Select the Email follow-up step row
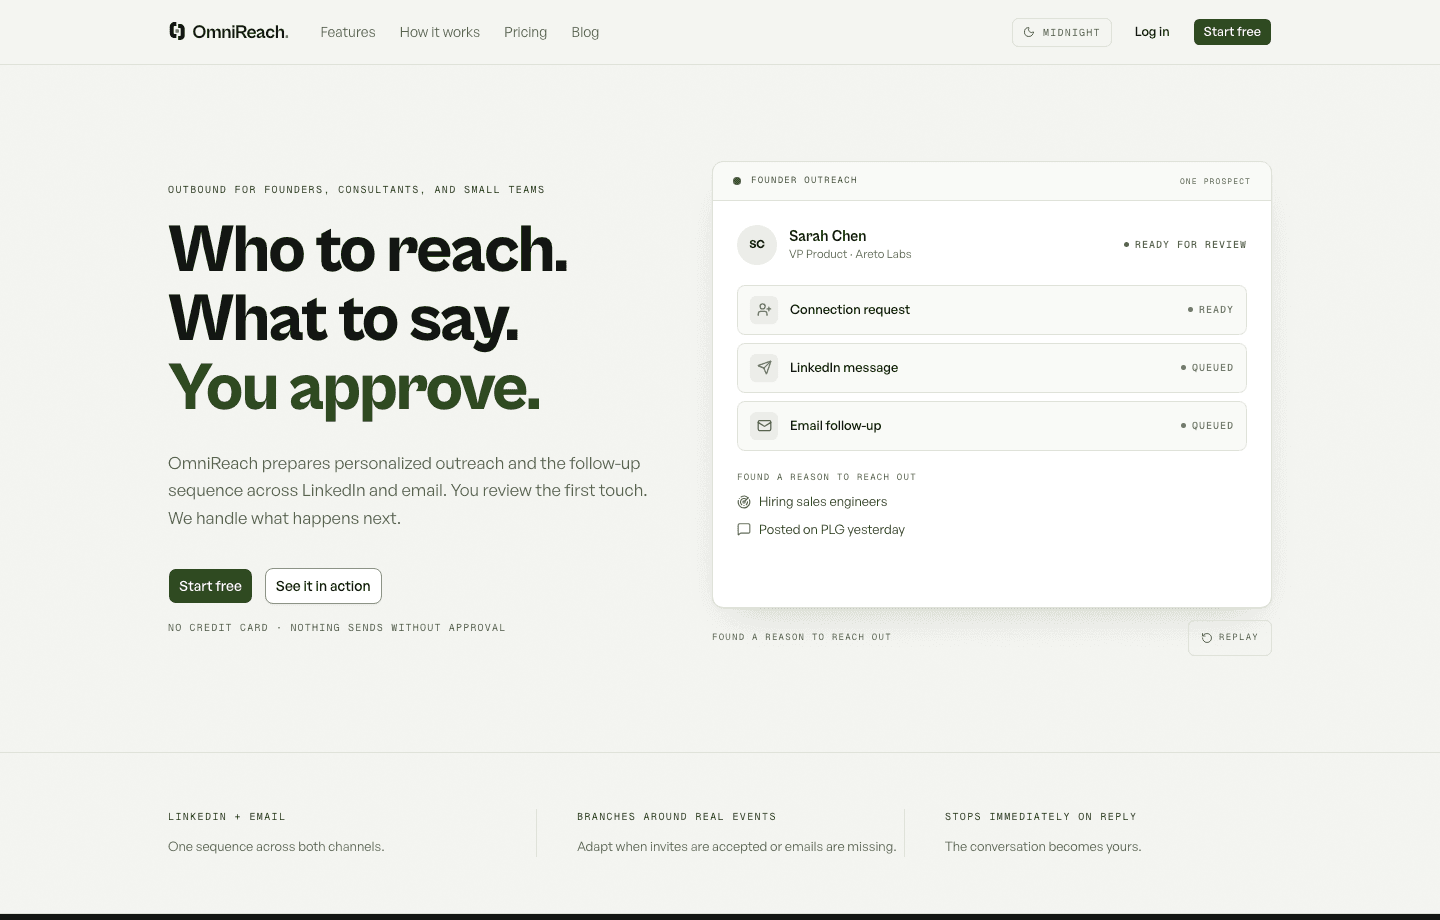This screenshot has height=920, width=1440. point(992,426)
